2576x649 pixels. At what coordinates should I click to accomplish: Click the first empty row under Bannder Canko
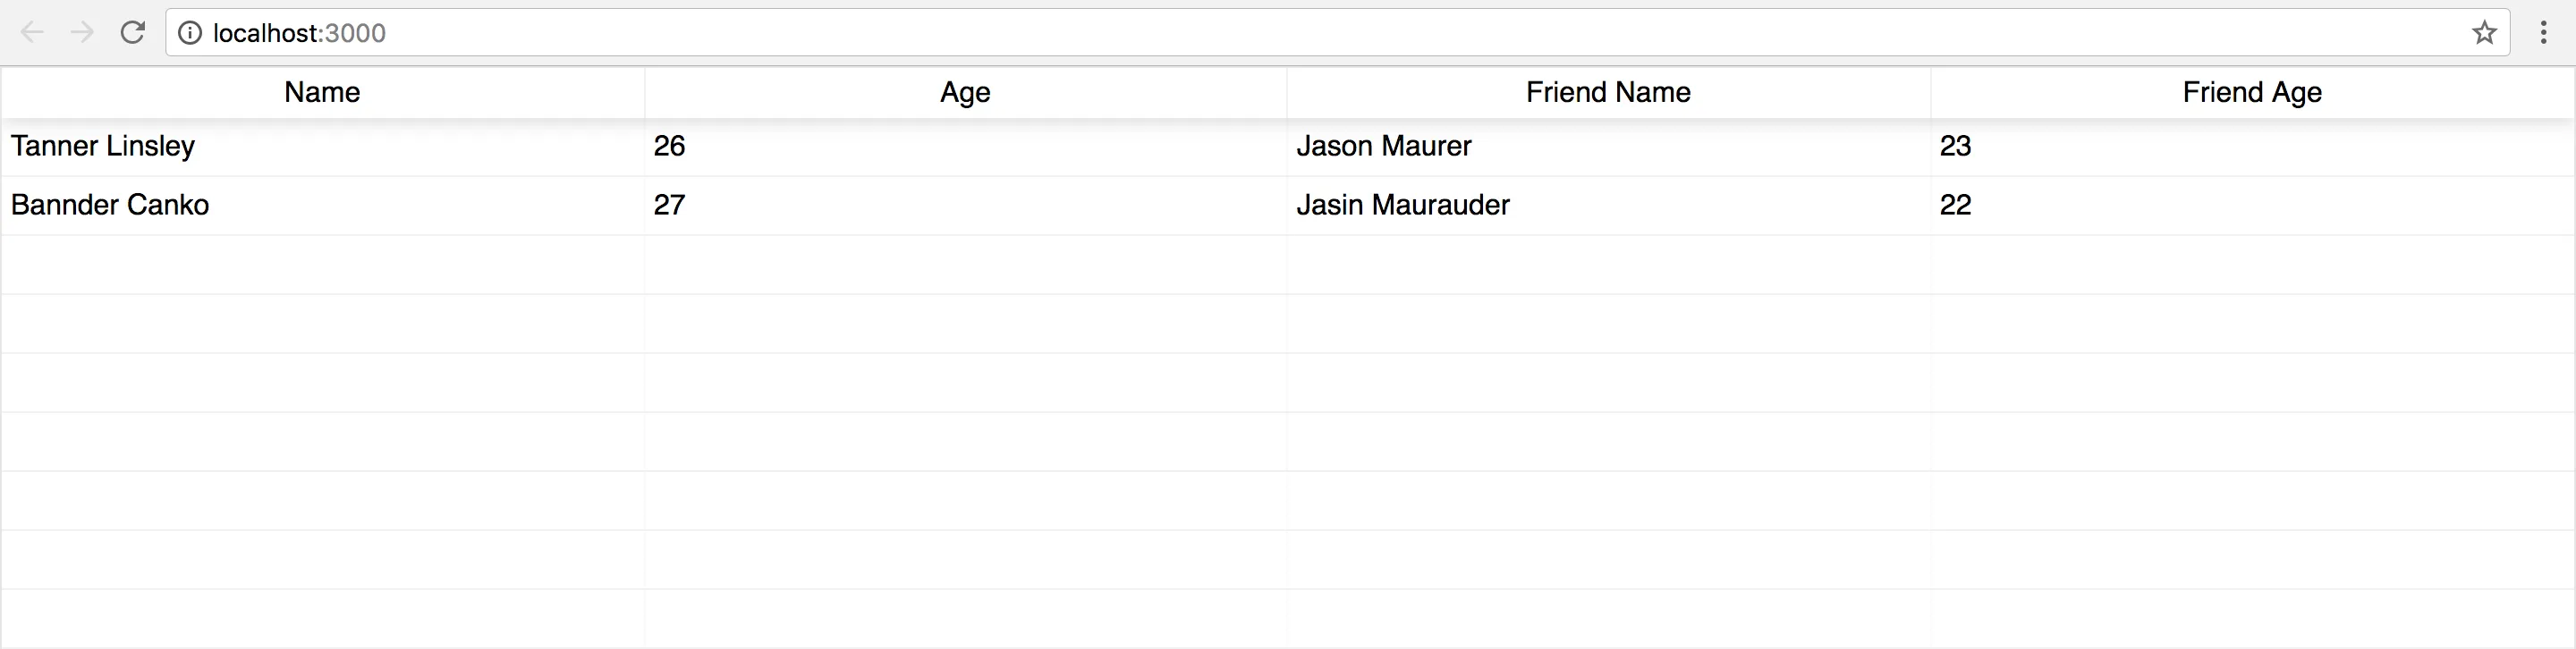click(322, 264)
